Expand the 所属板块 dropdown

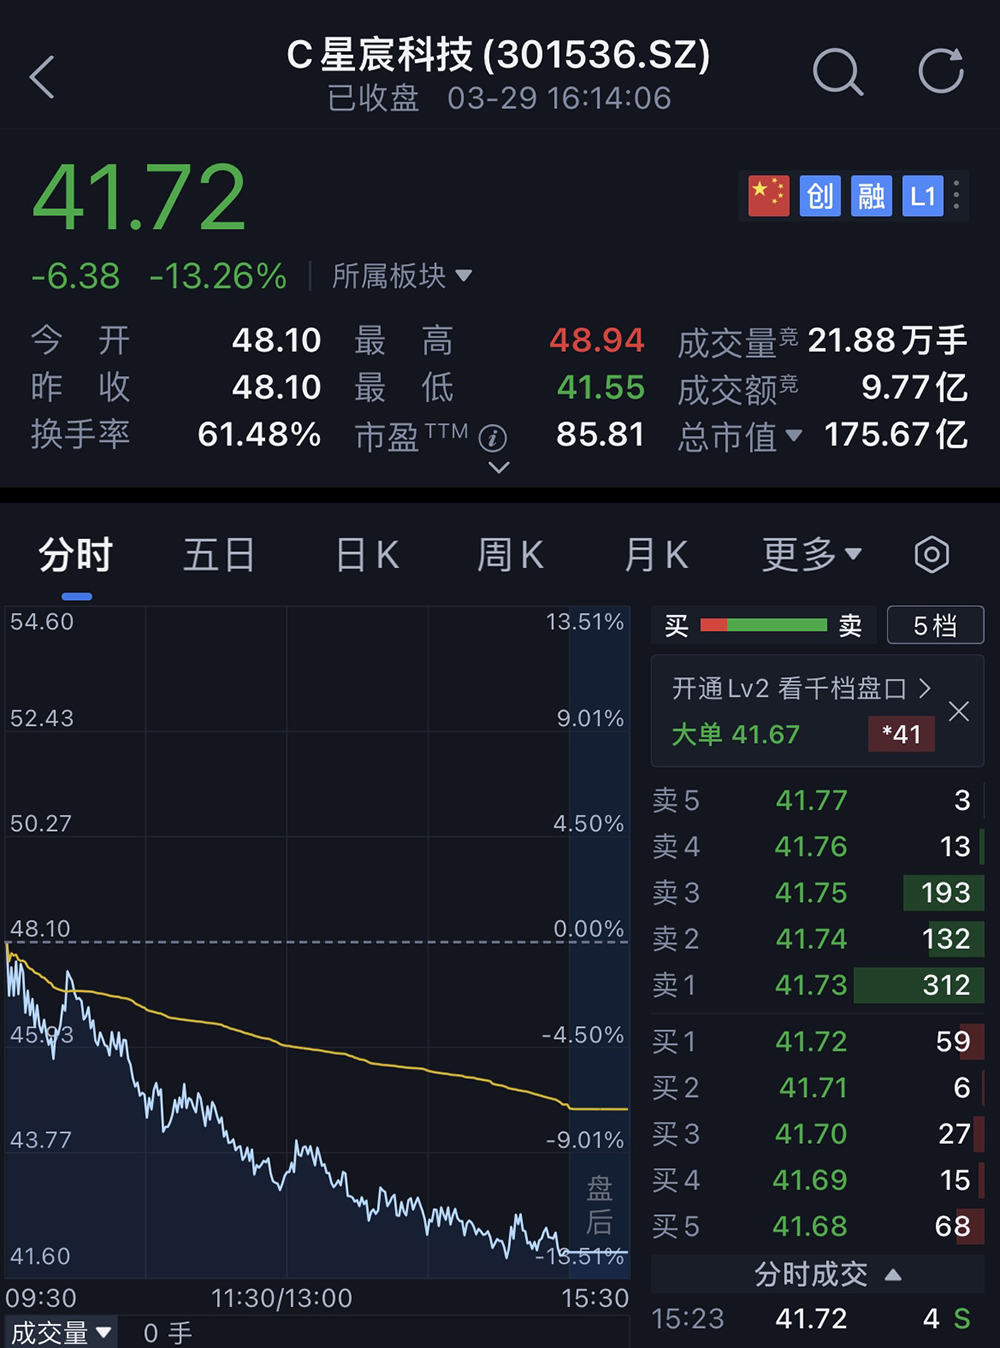tap(401, 276)
